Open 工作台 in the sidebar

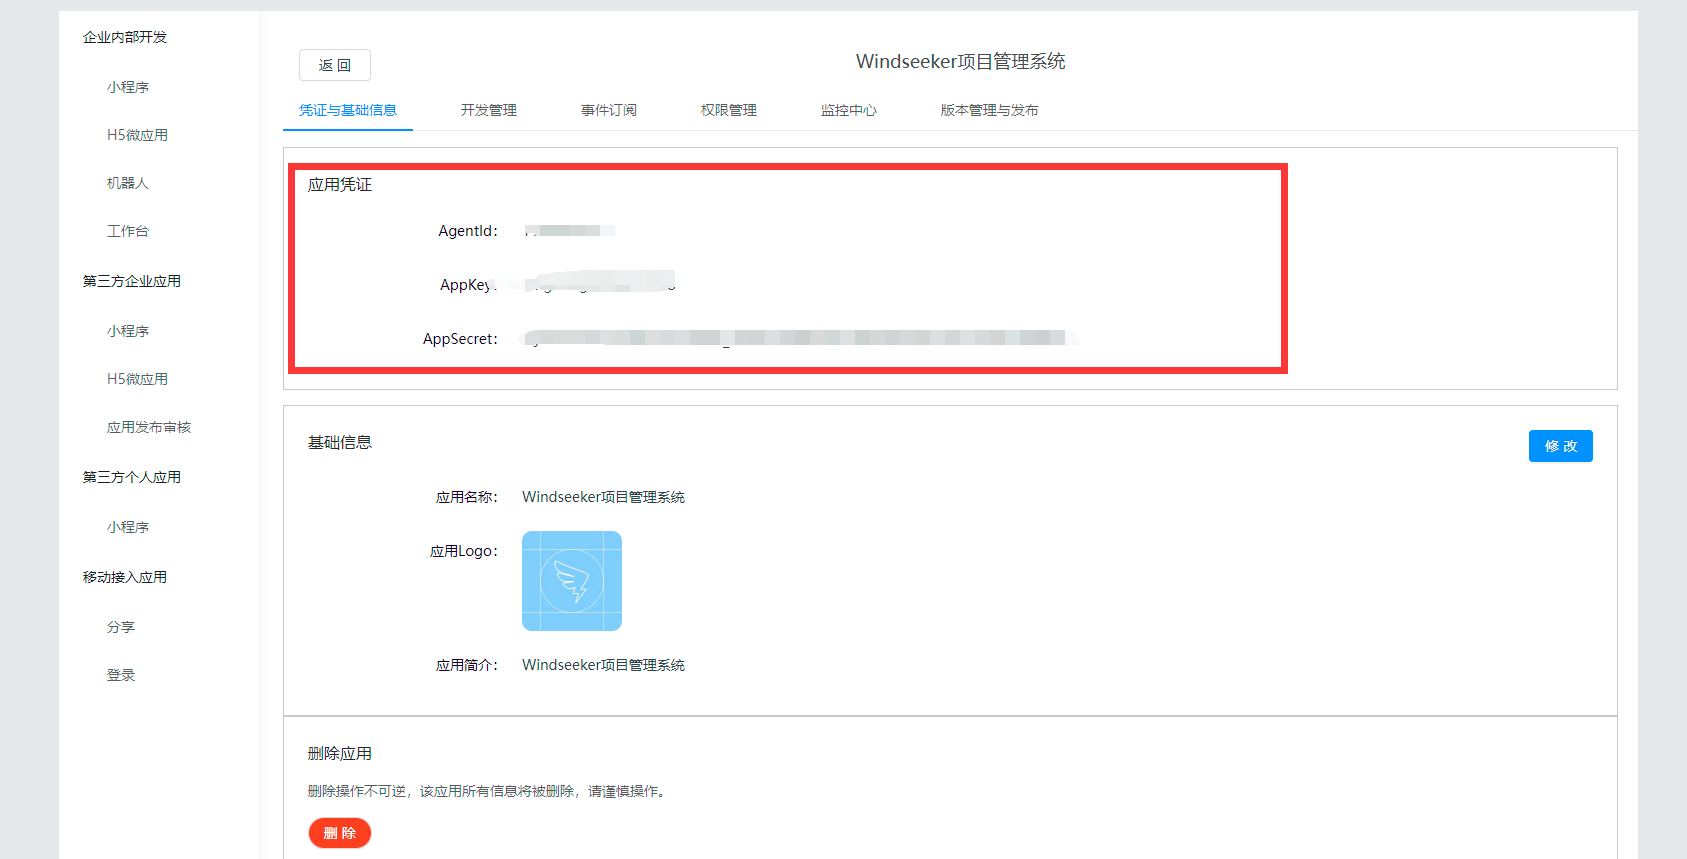tap(128, 231)
